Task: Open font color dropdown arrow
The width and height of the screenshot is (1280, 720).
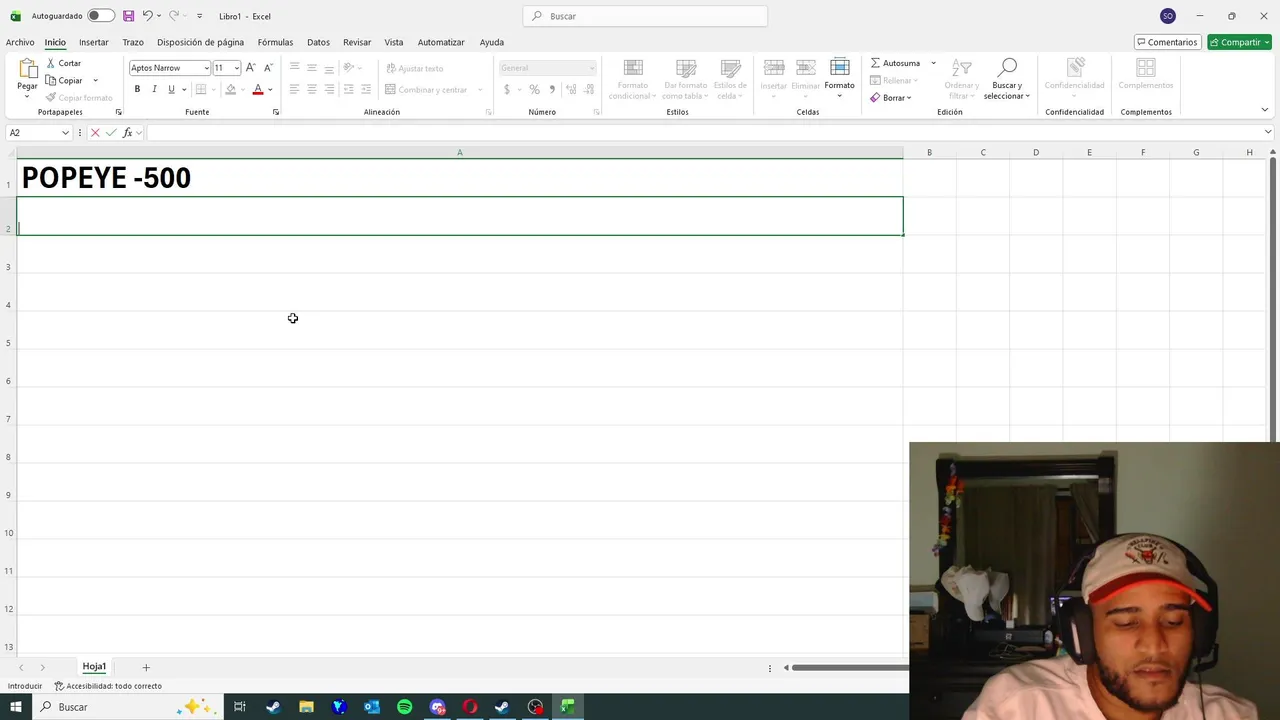Action: (270, 90)
